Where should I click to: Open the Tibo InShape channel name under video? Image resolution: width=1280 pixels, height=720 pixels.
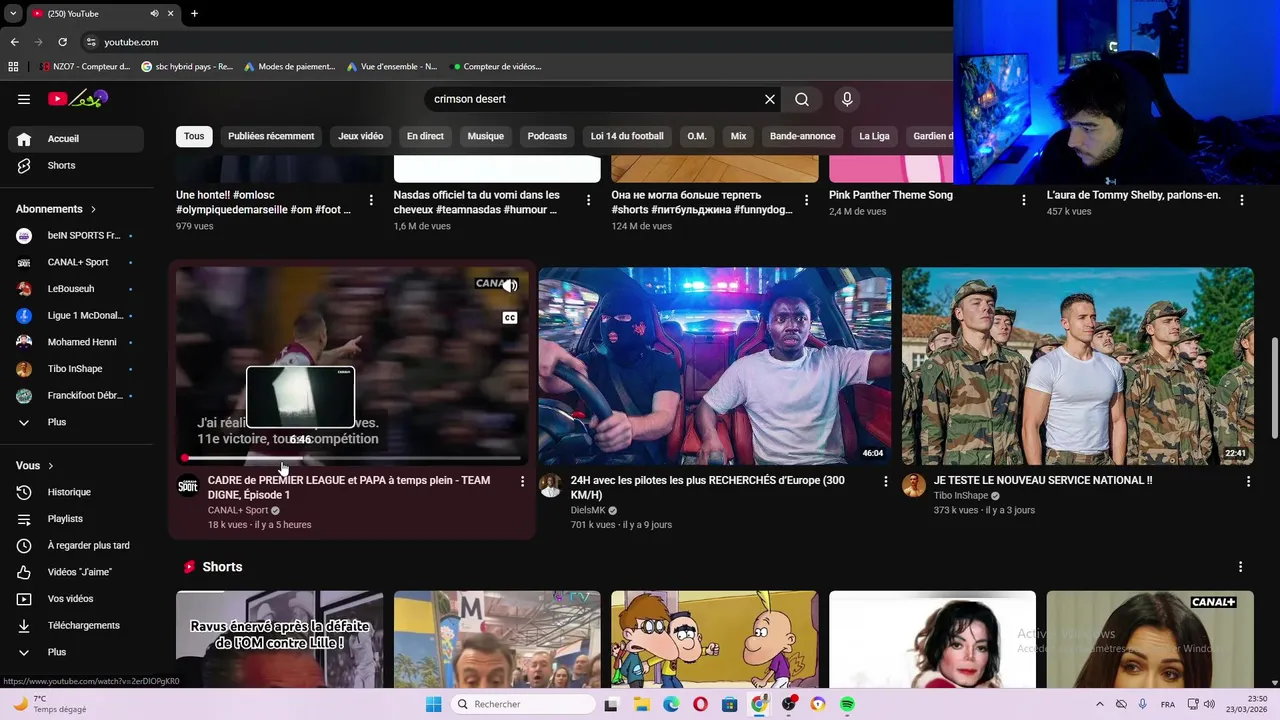point(960,495)
